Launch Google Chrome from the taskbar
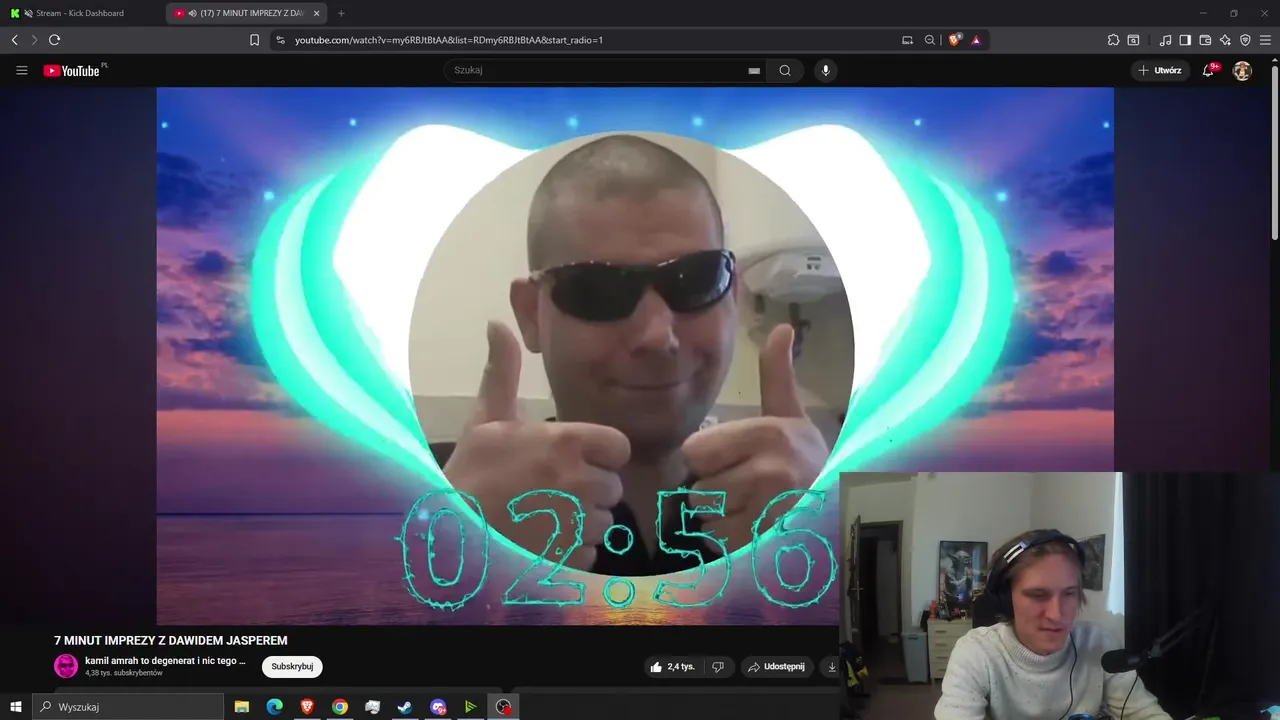Image resolution: width=1280 pixels, height=720 pixels. [340, 707]
